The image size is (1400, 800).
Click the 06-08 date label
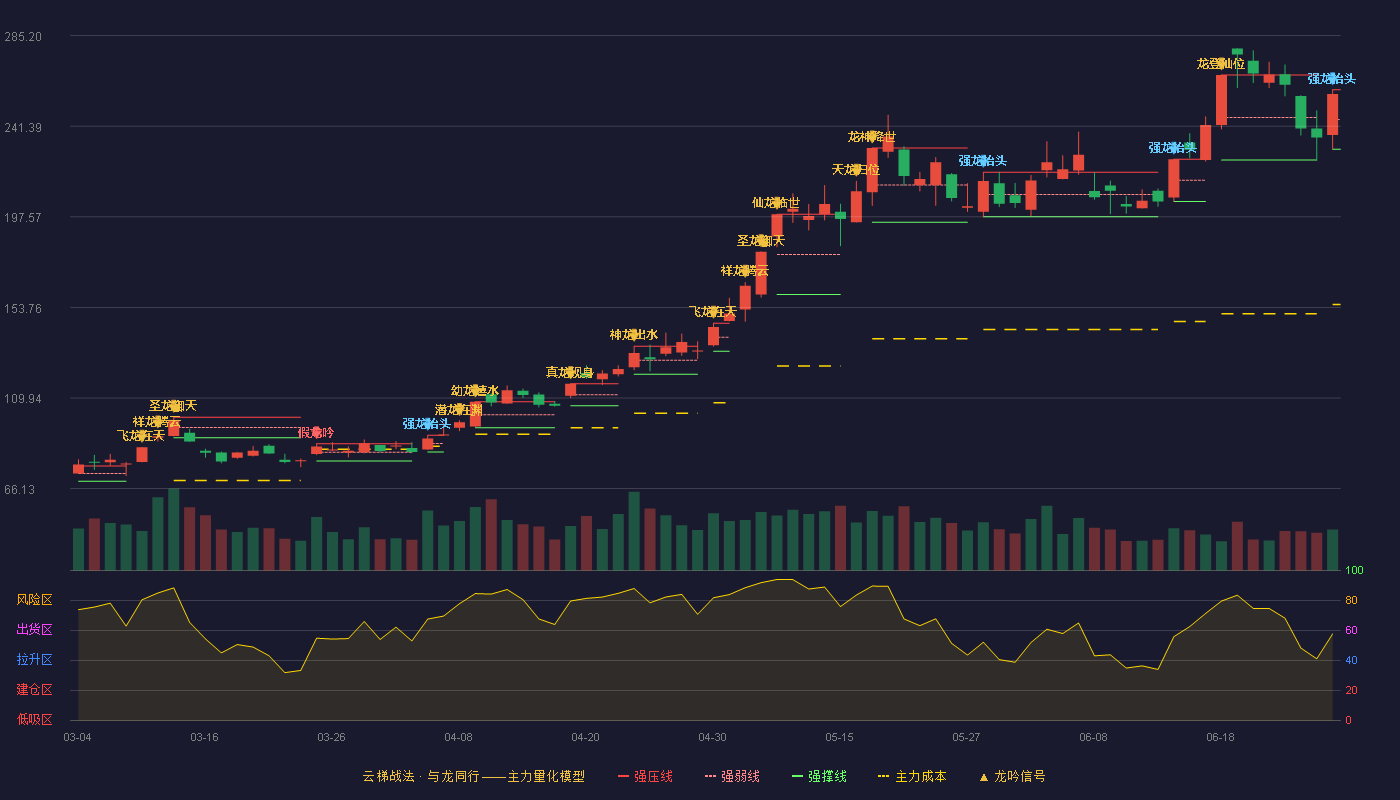(x=1093, y=737)
